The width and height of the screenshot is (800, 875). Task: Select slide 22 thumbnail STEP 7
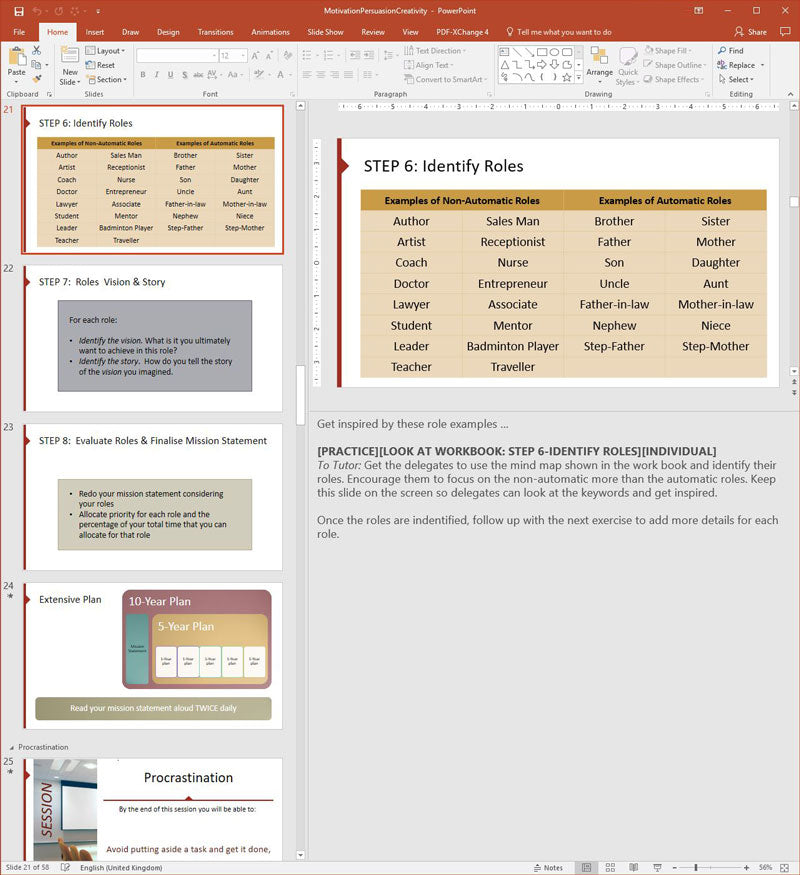coord(153,338)
